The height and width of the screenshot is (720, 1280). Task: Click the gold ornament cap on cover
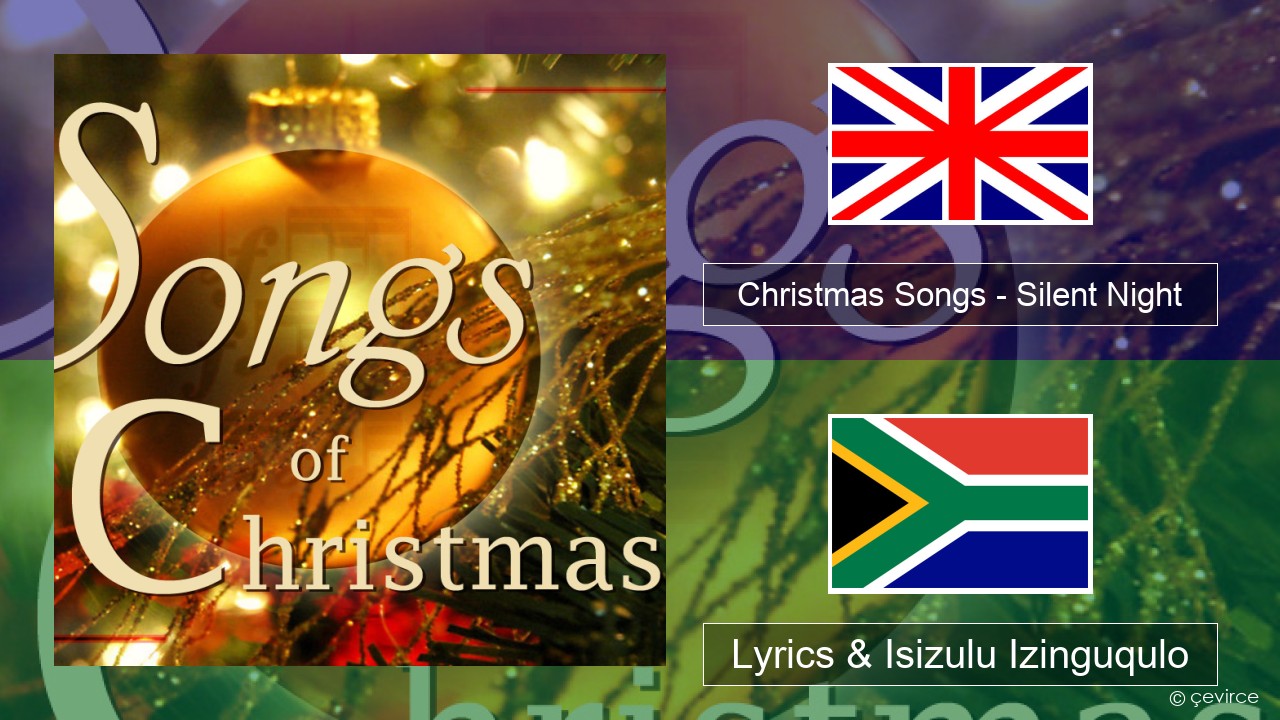tap(313, 113)
